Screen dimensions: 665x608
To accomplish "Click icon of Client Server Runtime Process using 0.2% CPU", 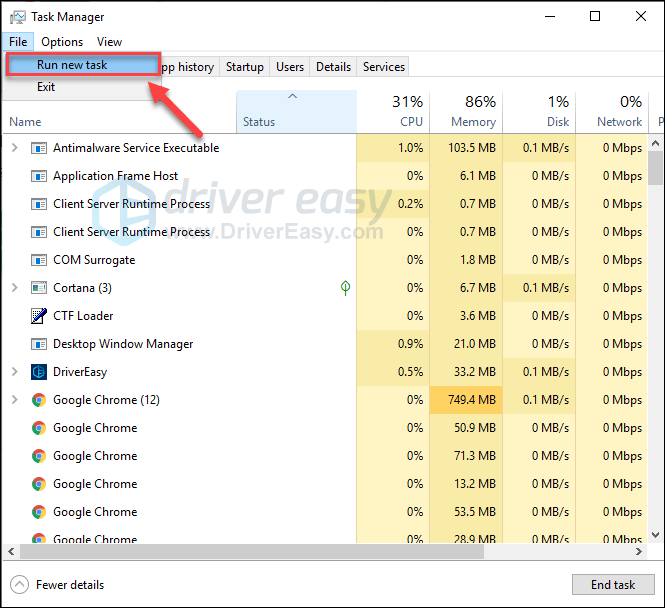I will click(x=39, y=204).
